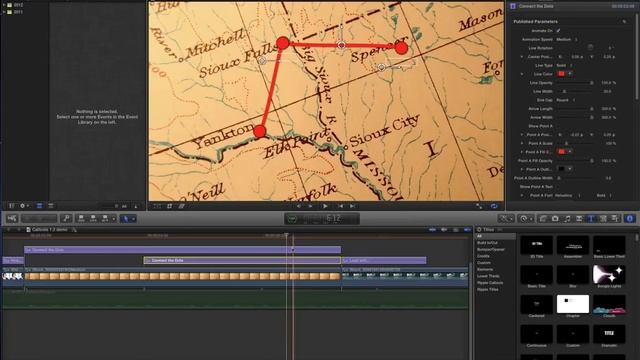
Task: Open the Generators browser icon
Action: coord(603,219)
